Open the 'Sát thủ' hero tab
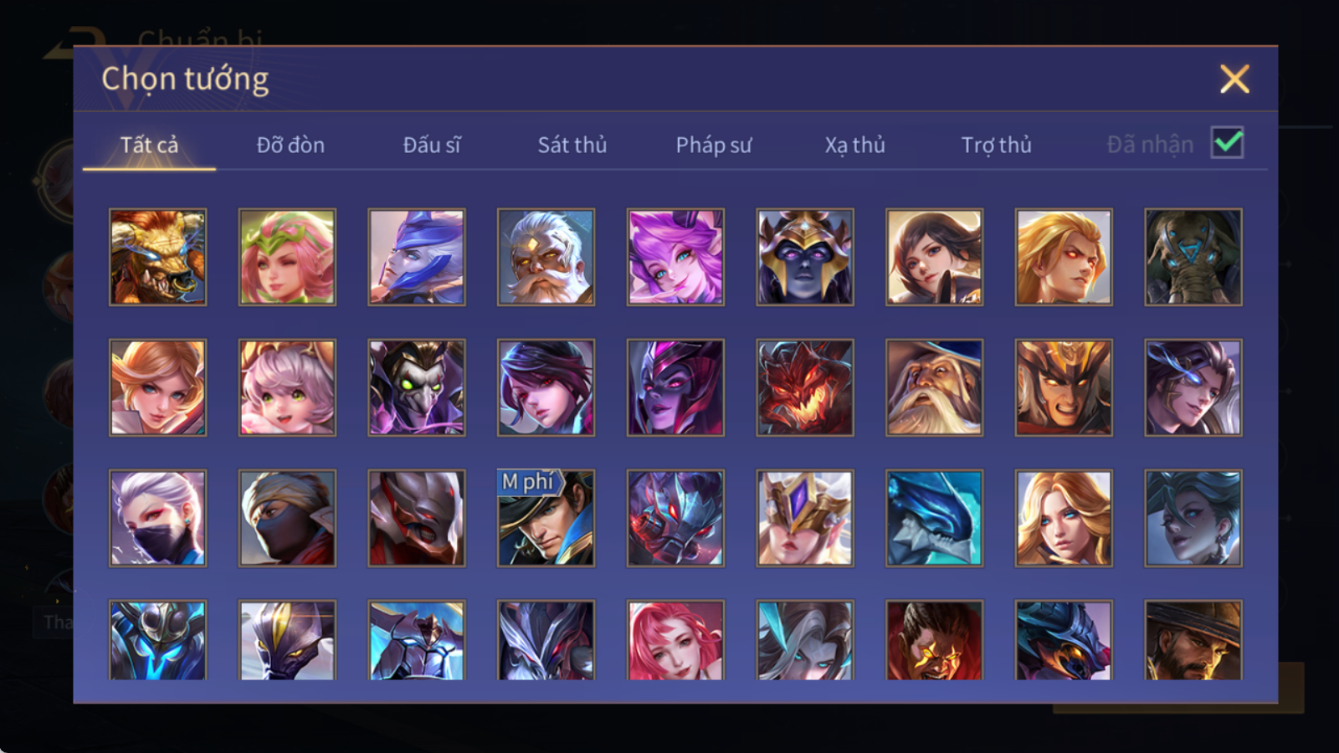1339x753 pixels. (x=572, y=145)
